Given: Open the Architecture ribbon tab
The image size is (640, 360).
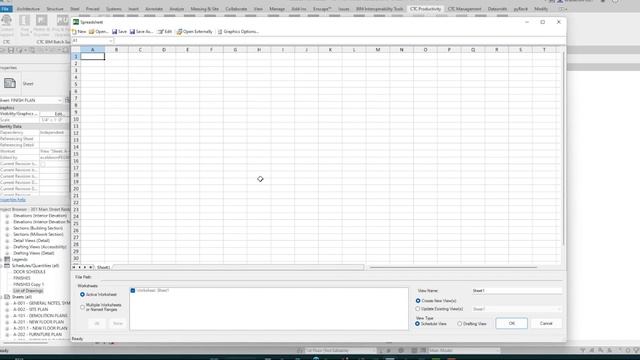Looking at the screenshot, I should [28, 9].
